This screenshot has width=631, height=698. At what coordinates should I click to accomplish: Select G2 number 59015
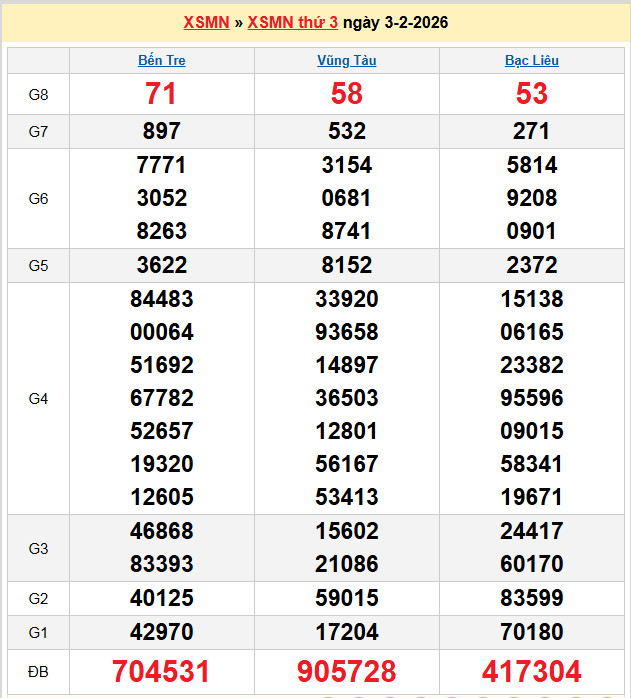[x=346, y=598]
